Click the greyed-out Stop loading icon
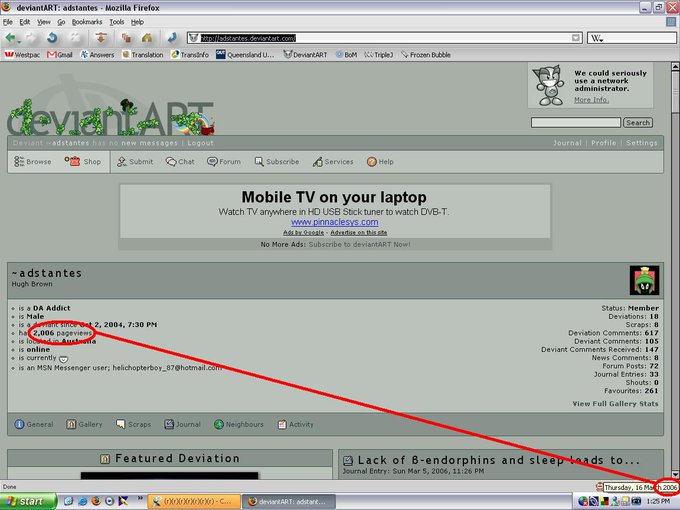The image size is (680, 510). pos(75,38)
